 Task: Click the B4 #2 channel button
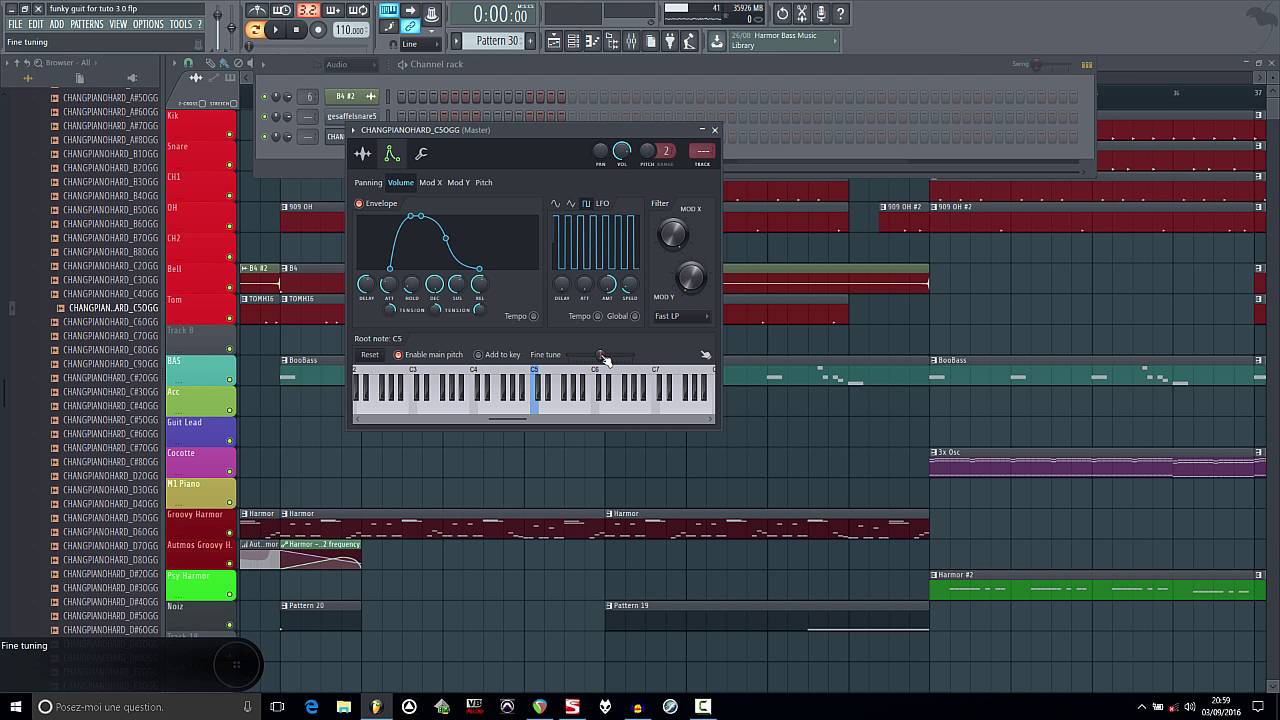(x=354, y=96)
